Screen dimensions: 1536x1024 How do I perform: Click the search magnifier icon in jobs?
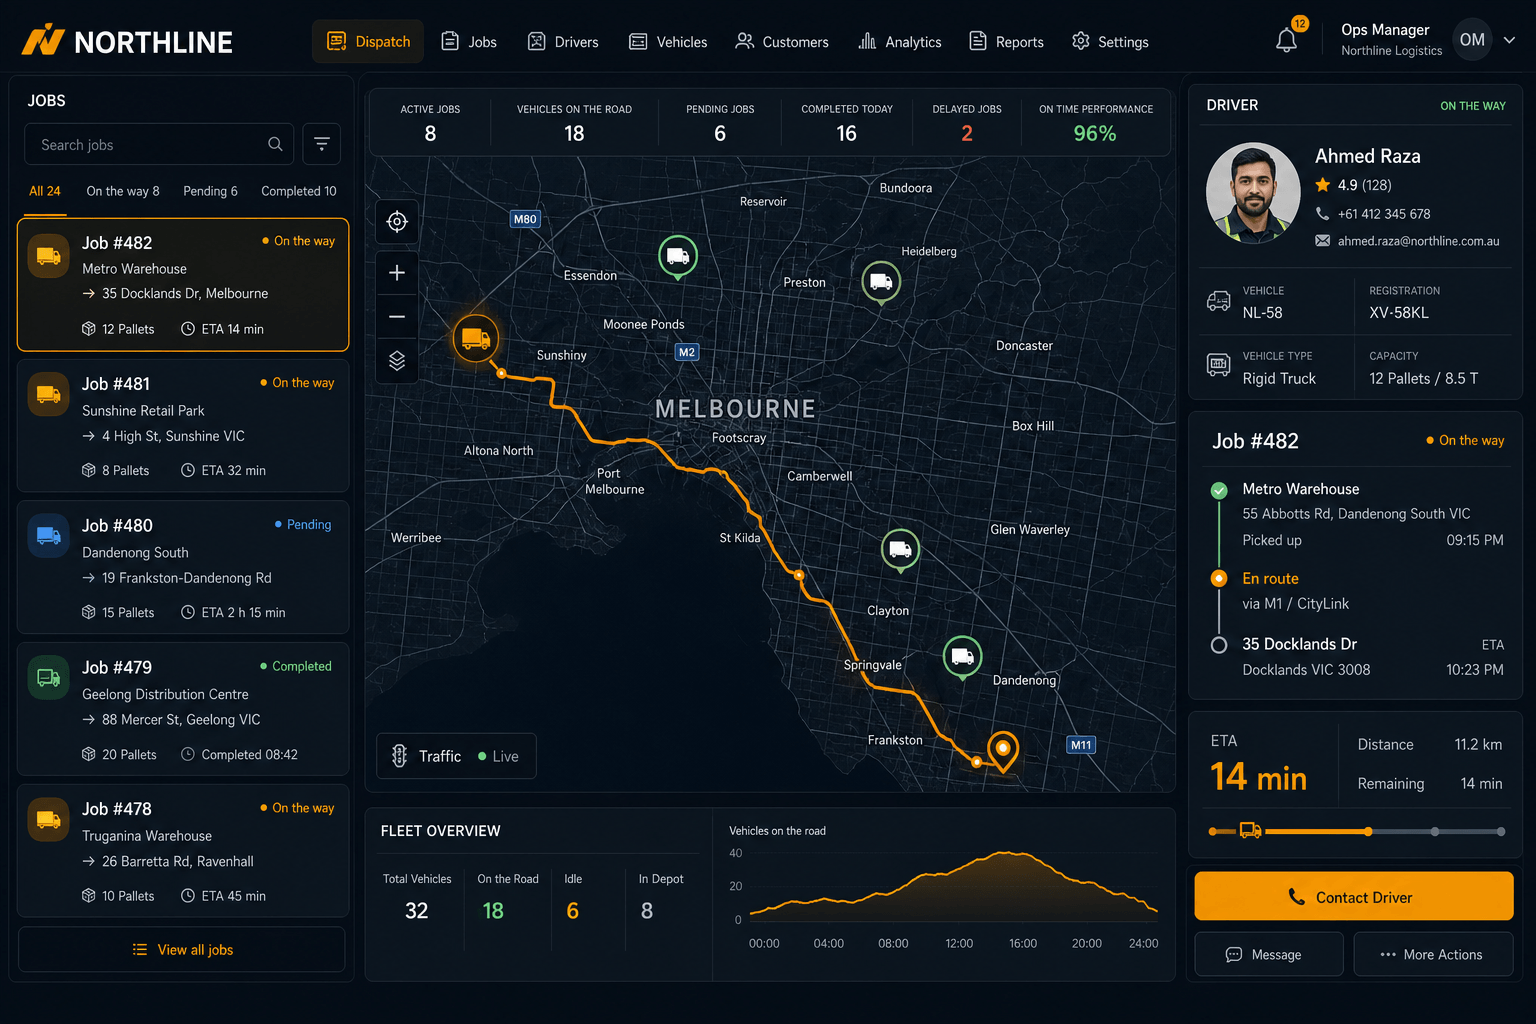pos(275,144)
